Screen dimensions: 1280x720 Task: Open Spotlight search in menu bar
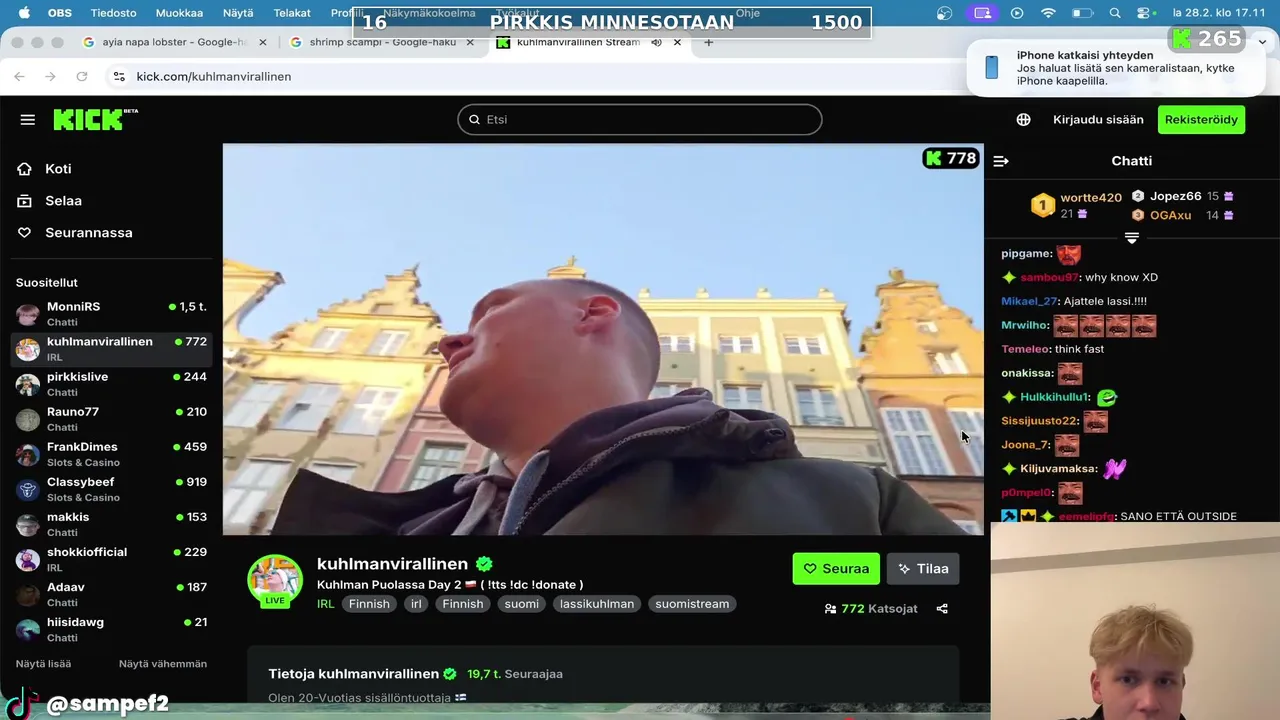1115,13
